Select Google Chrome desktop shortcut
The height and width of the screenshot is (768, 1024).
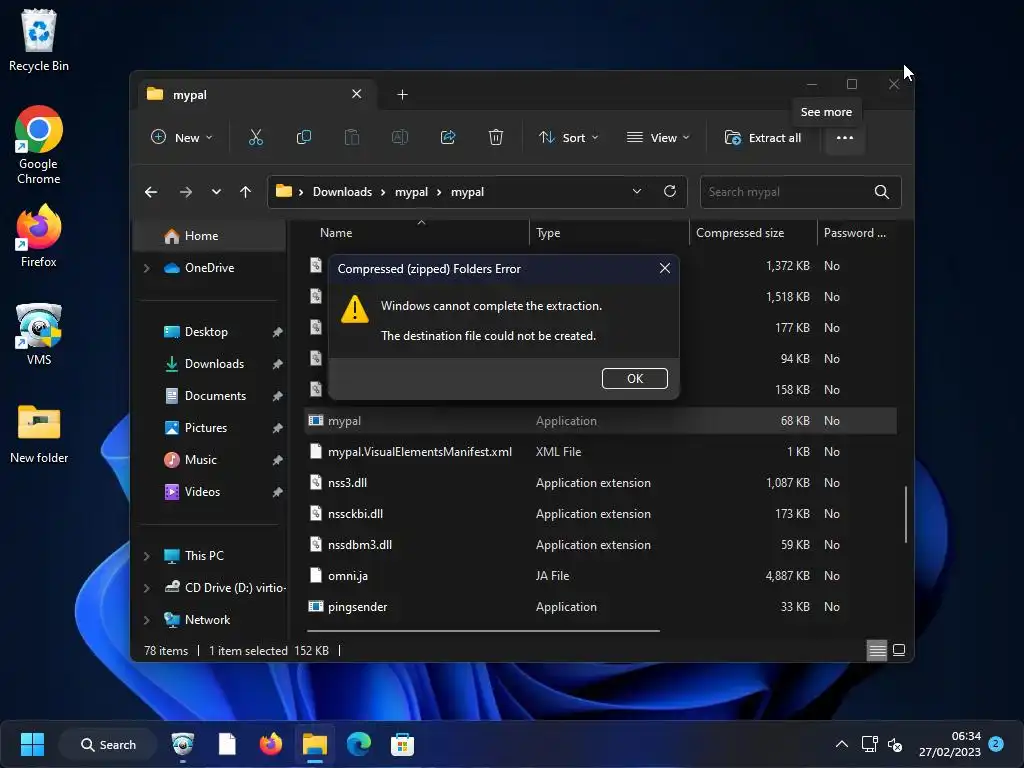click(39, 145)
